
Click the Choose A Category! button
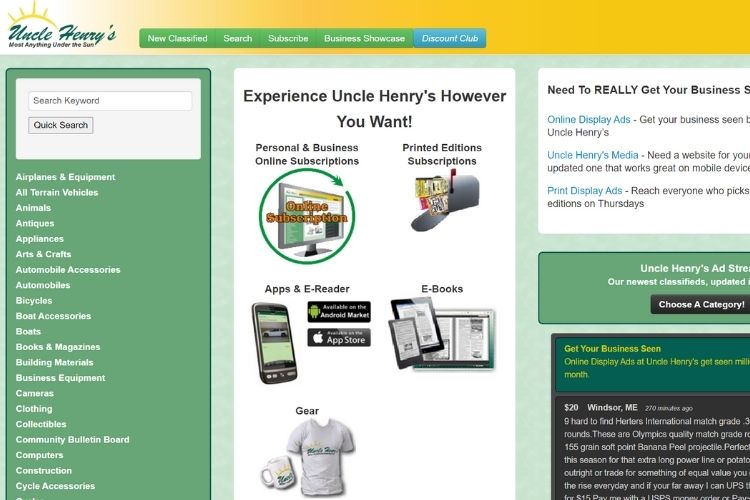point(701,305)
